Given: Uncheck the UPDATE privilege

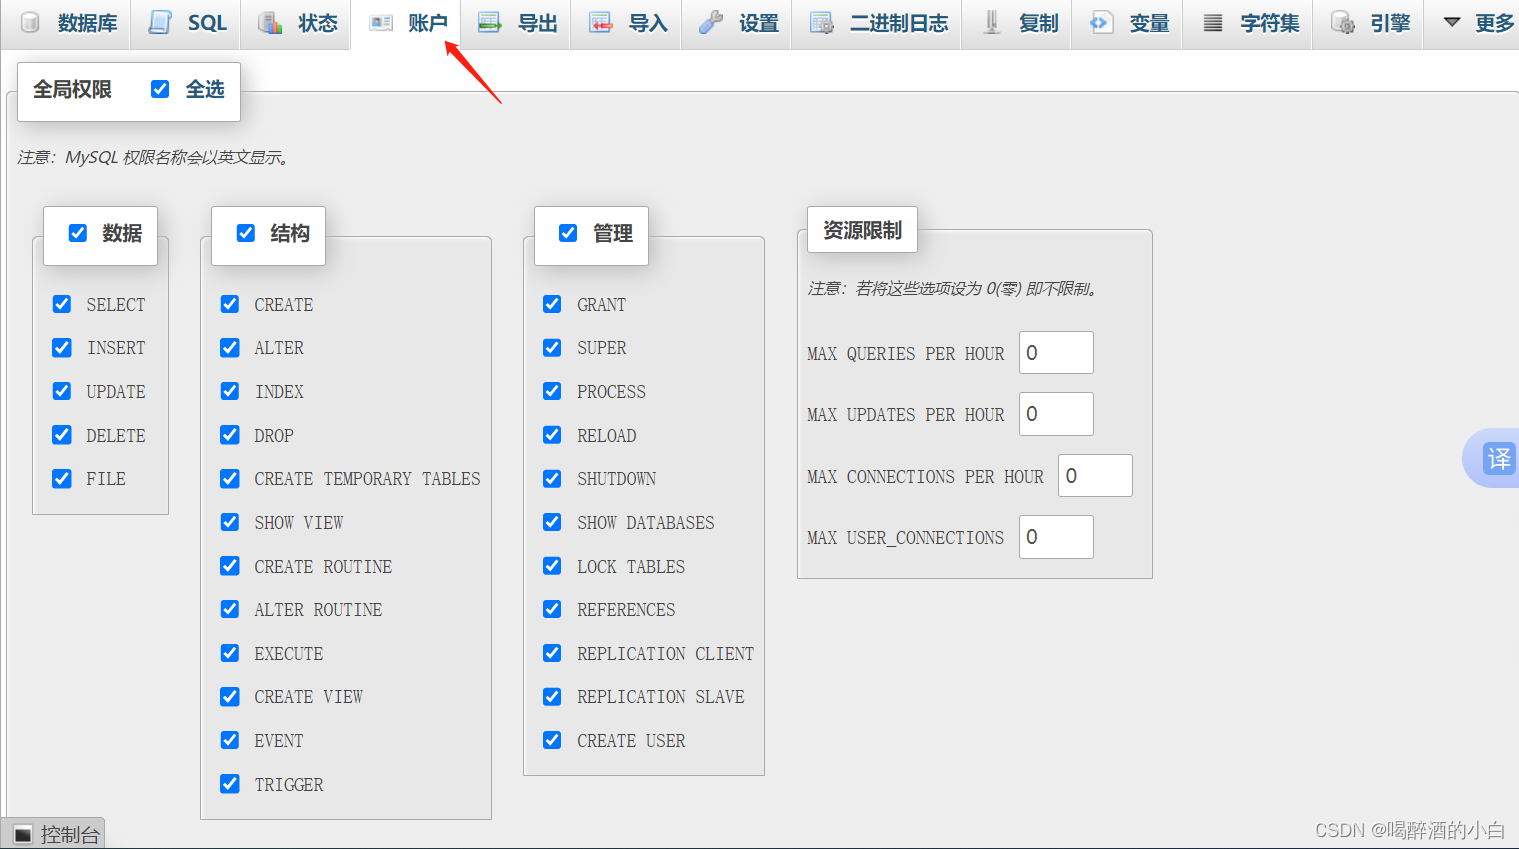Looking at the screenshot, I should (x=62, y=391).
